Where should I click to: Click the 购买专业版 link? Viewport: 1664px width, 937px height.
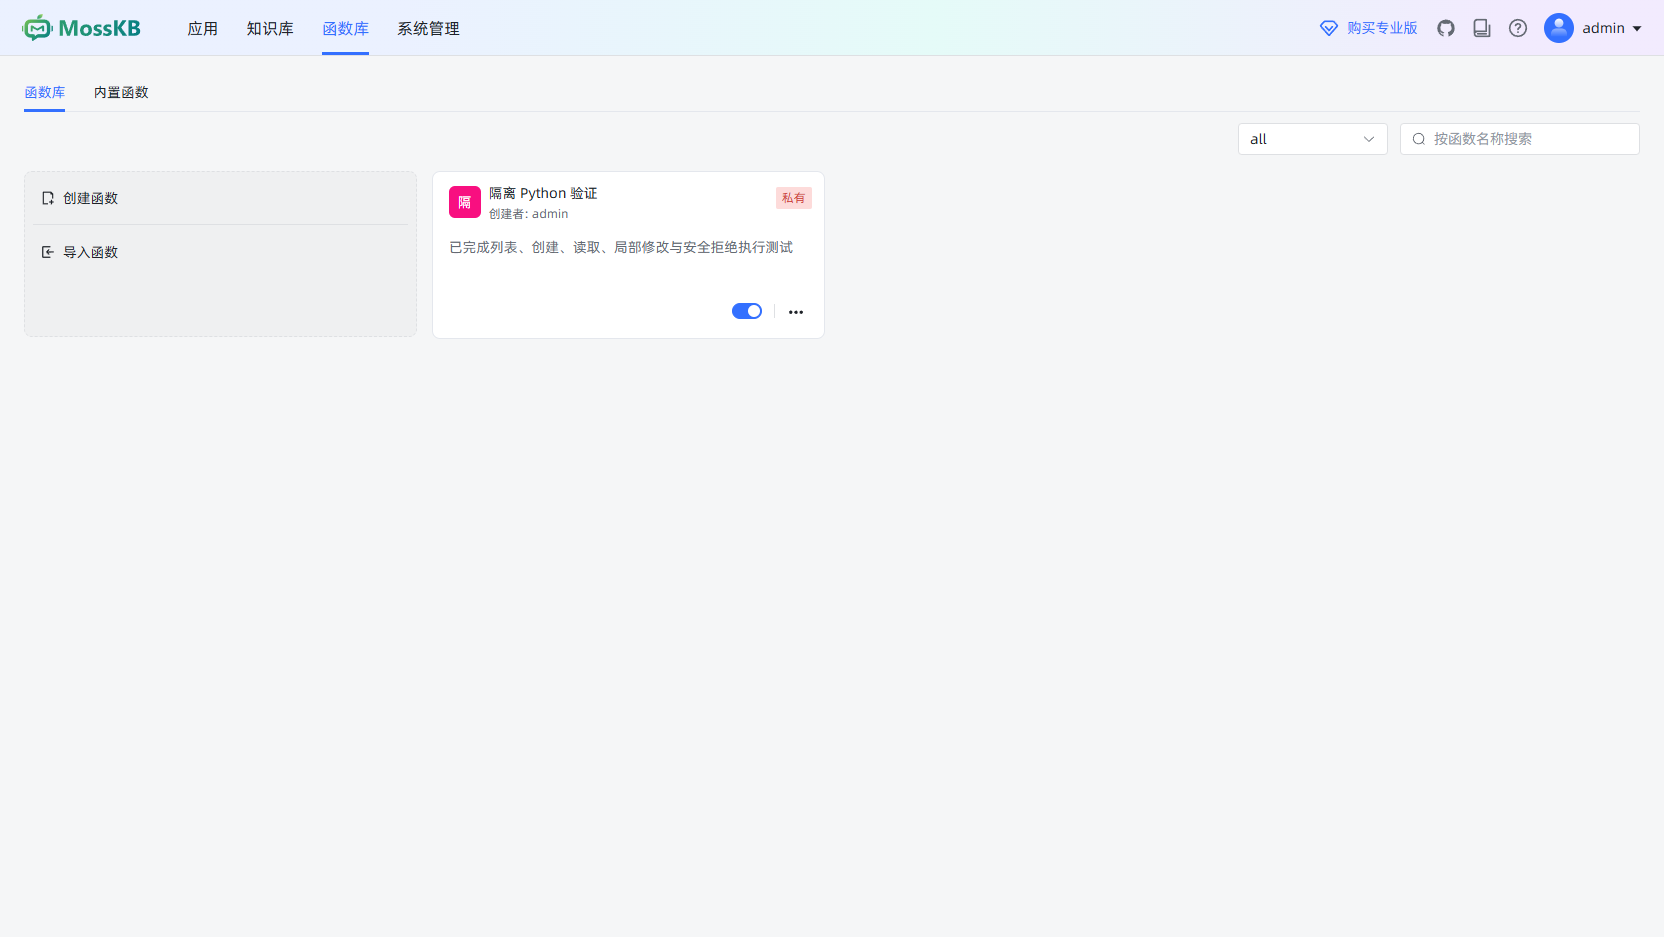tap(1382, 28)
